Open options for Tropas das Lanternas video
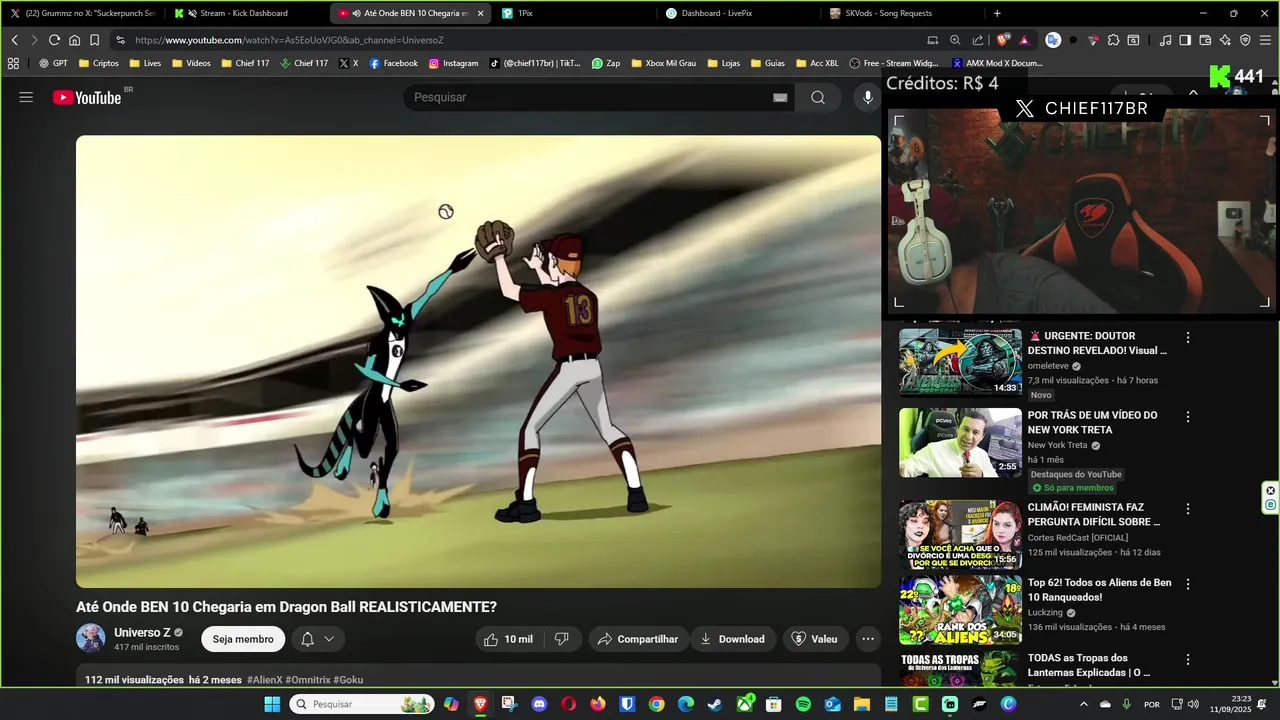Image resolution: width=1280 pixels, height=720 pixels. click(x=1188, y=660)
